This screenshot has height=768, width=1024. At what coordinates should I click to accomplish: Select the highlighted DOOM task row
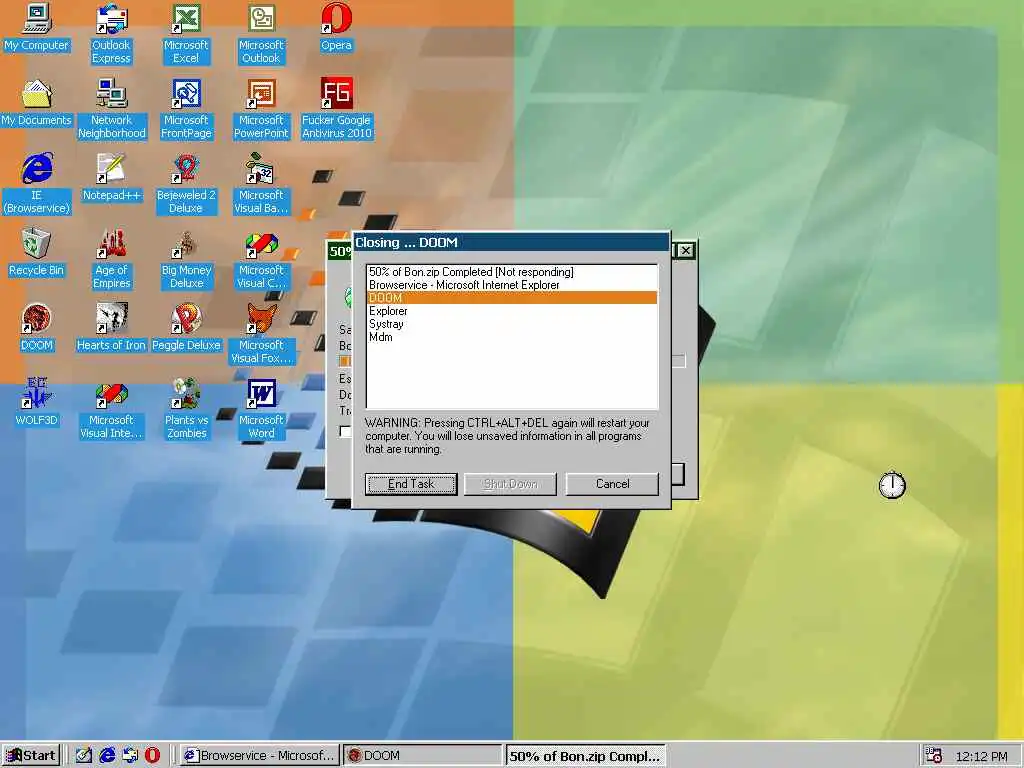pos(512,298)
